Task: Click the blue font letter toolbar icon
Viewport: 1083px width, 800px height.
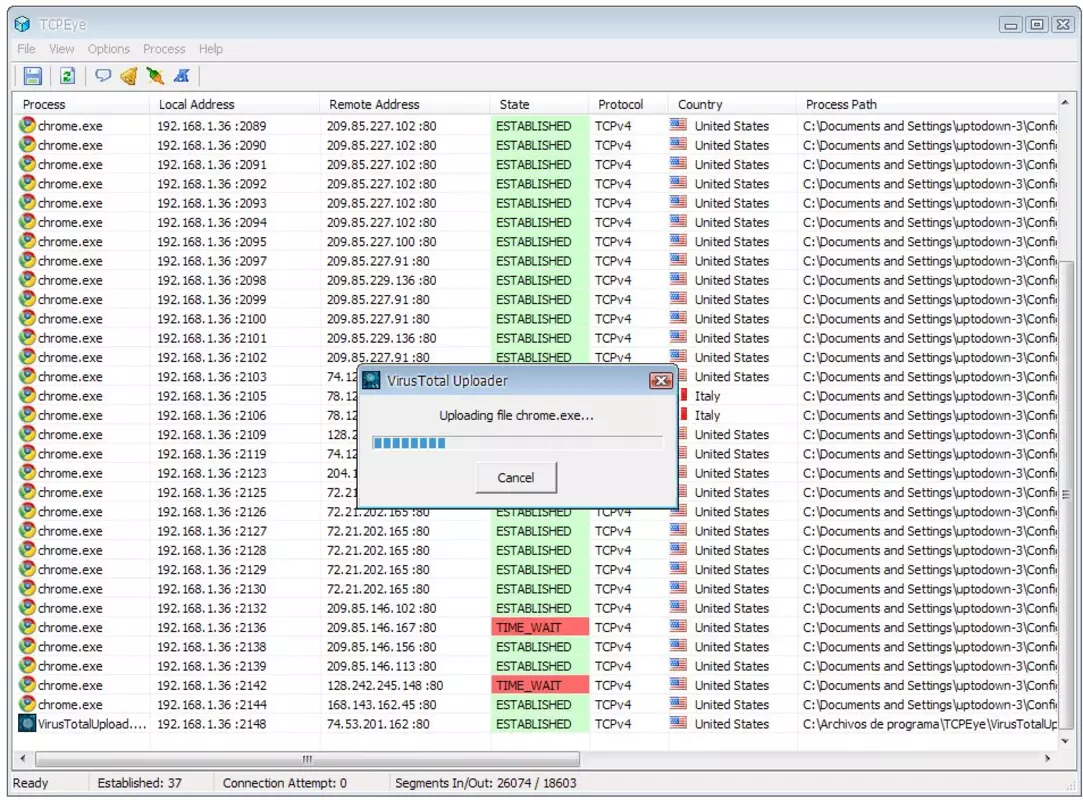Action: tap(182, 76)
